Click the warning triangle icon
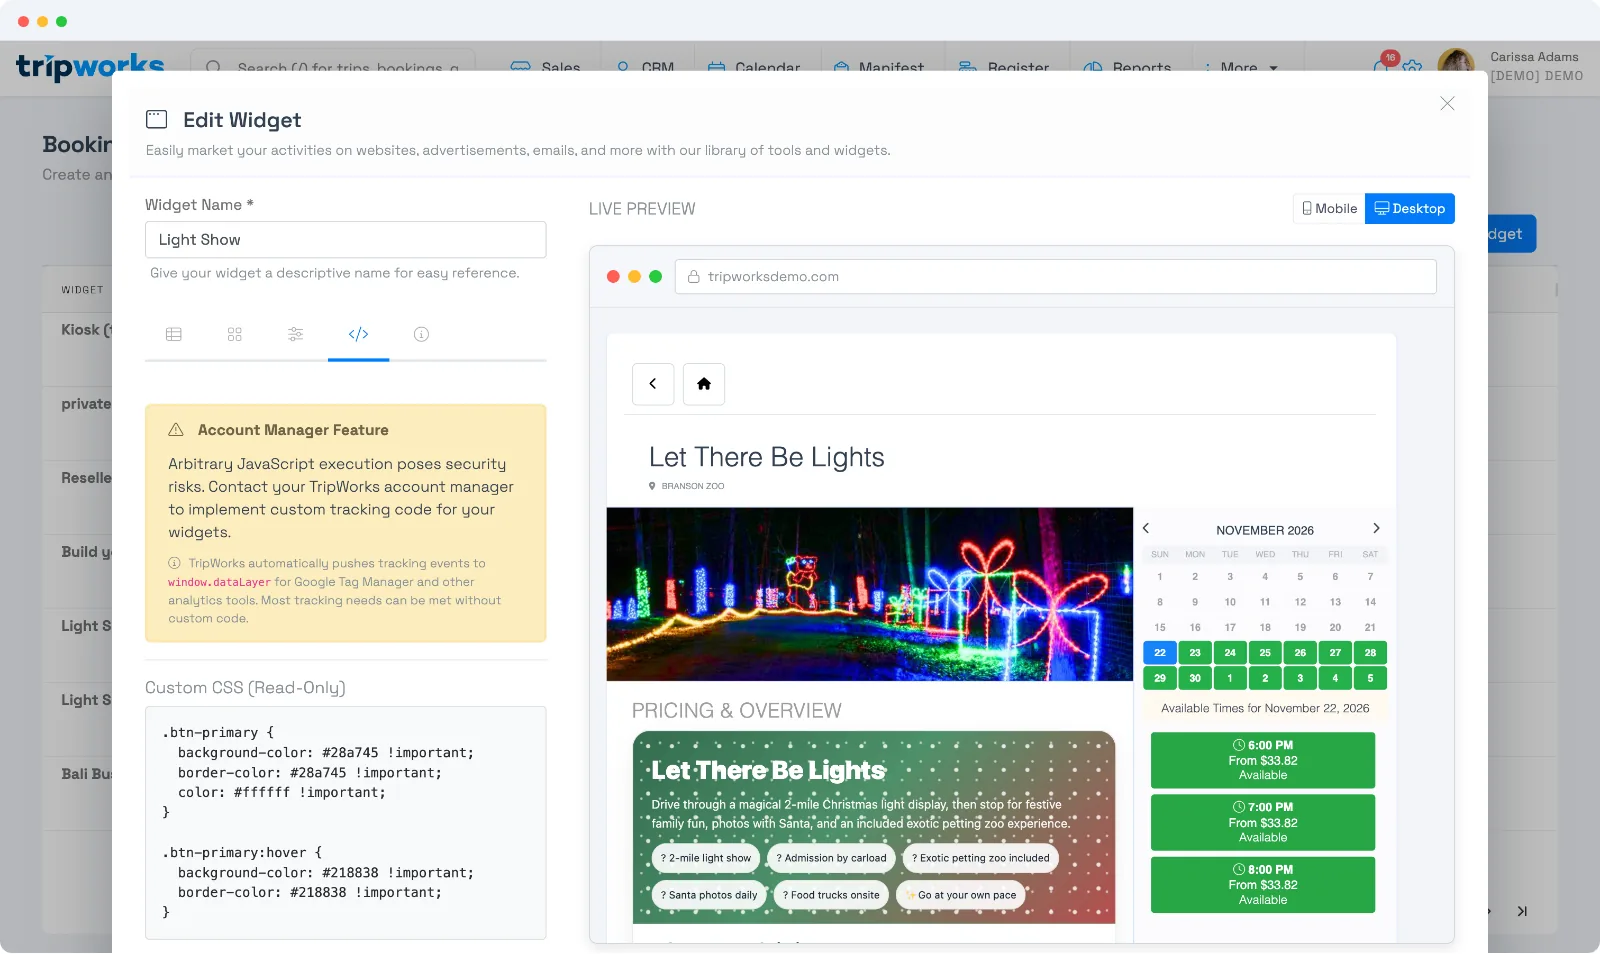This screenshot has height=954, width=1600. coord(176,430)
